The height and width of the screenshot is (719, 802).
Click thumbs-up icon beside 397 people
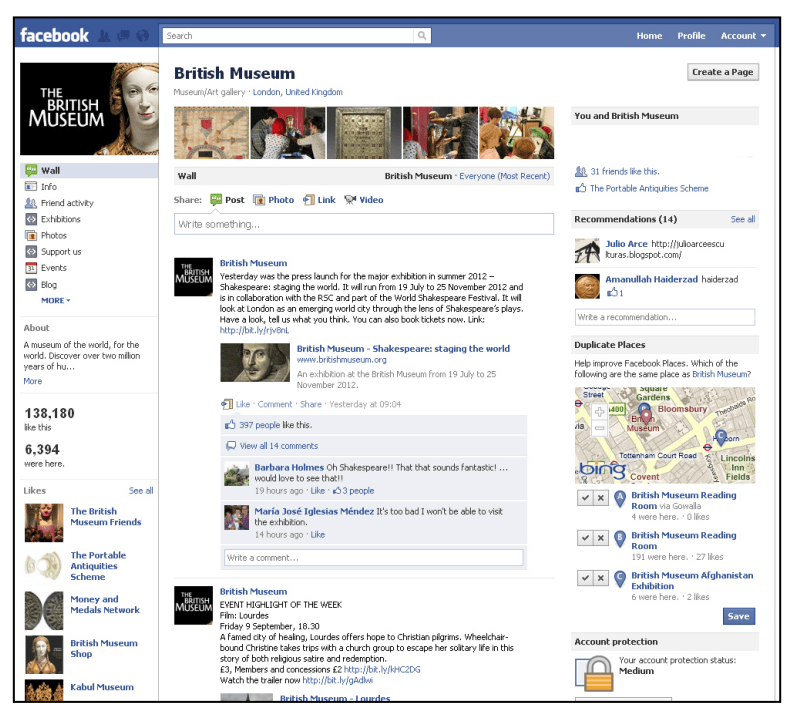tap(230, 425)
